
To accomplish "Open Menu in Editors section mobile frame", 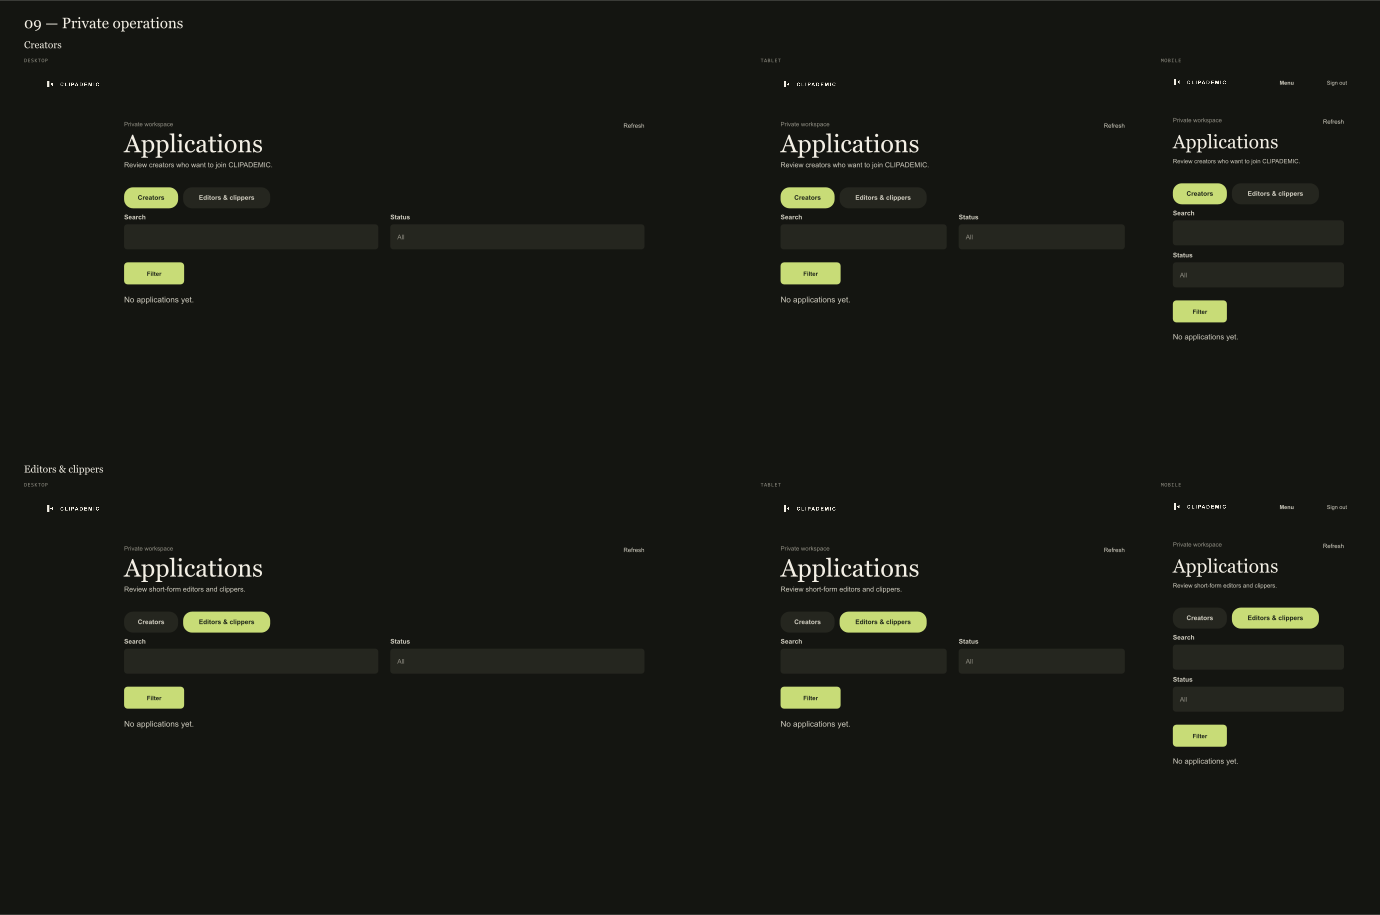I will click(x=1286, y=507).
